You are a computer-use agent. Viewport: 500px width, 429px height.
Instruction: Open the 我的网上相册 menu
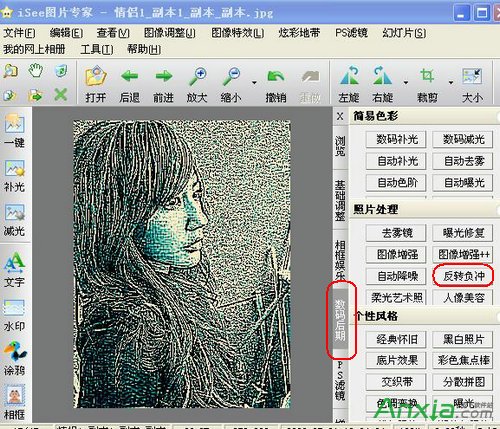(x=34, y=50)
